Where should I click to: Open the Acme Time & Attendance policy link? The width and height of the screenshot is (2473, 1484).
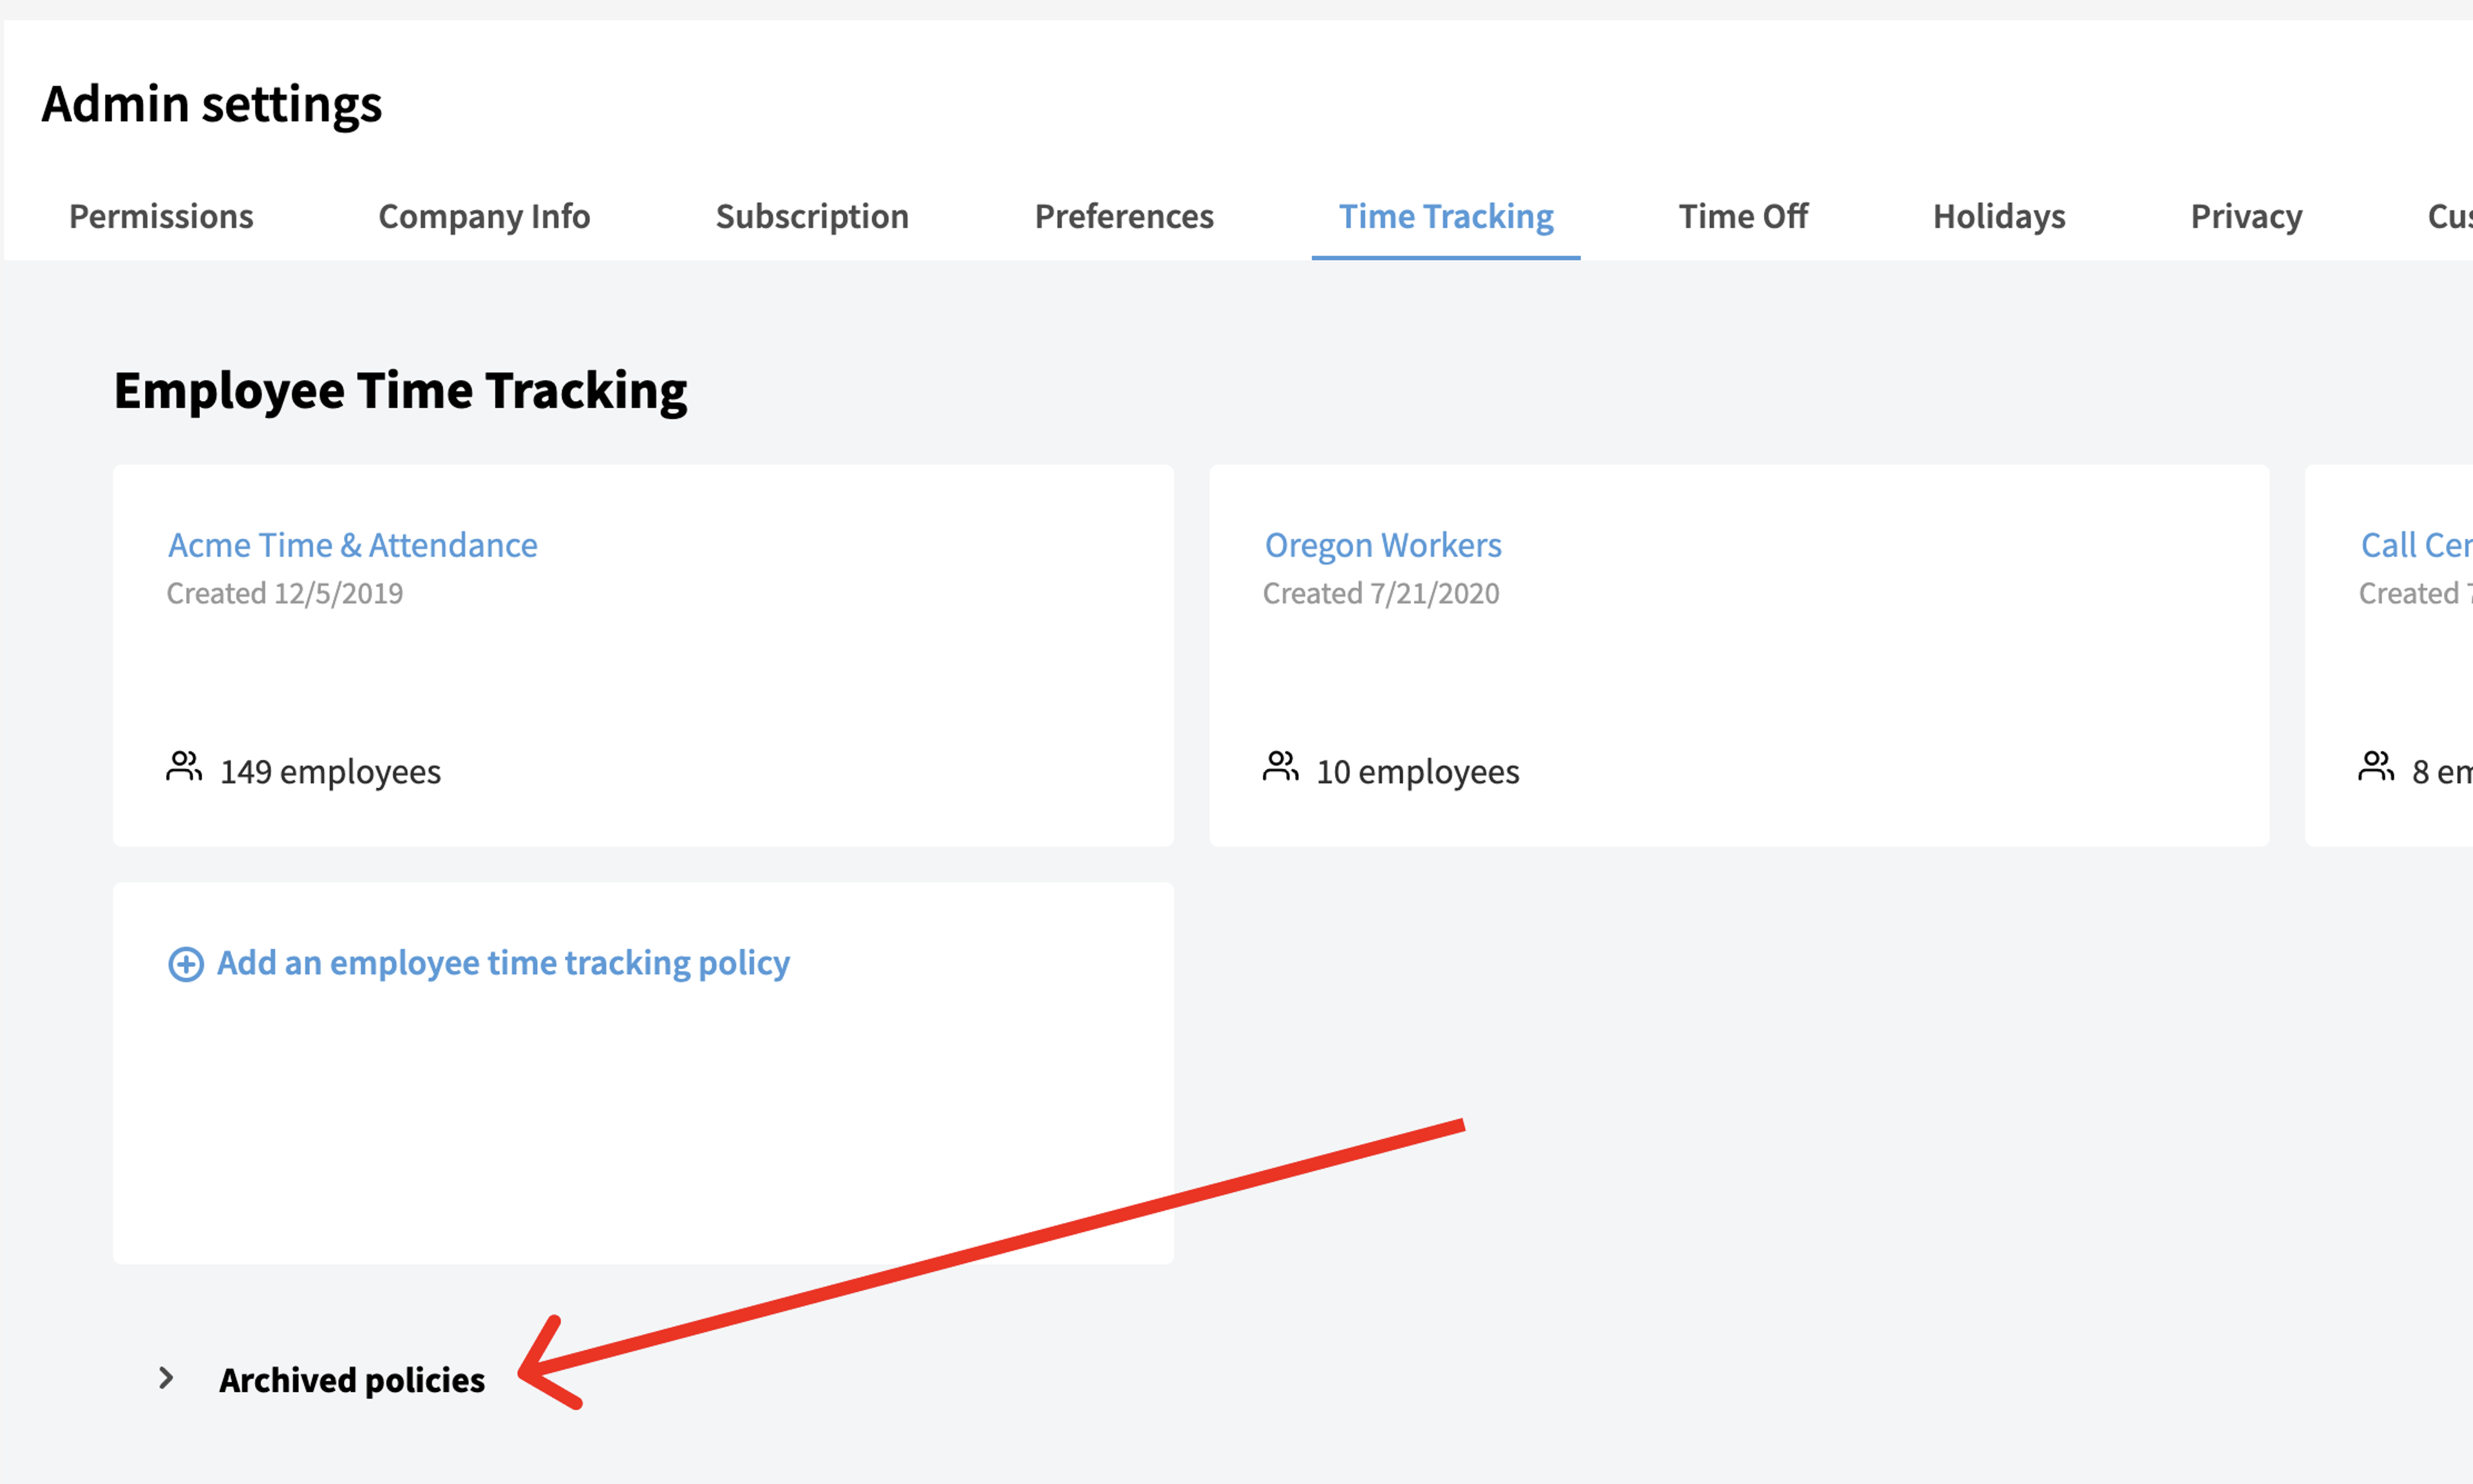[352, 545]
